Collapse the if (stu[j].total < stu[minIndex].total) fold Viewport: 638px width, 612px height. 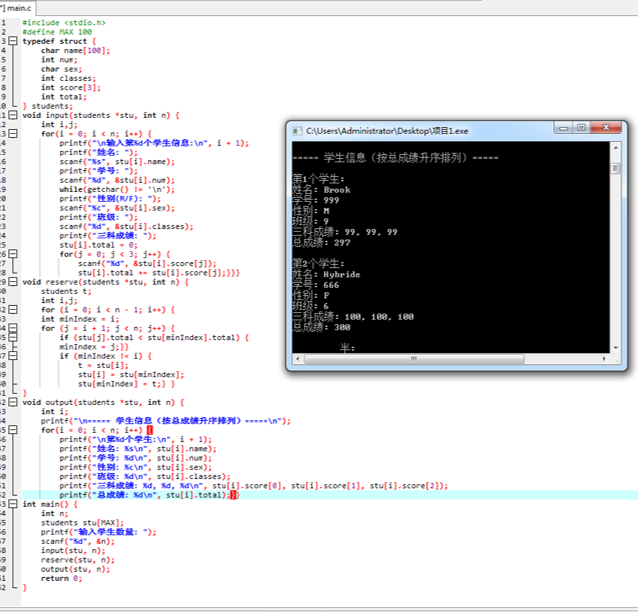(13, 337)
